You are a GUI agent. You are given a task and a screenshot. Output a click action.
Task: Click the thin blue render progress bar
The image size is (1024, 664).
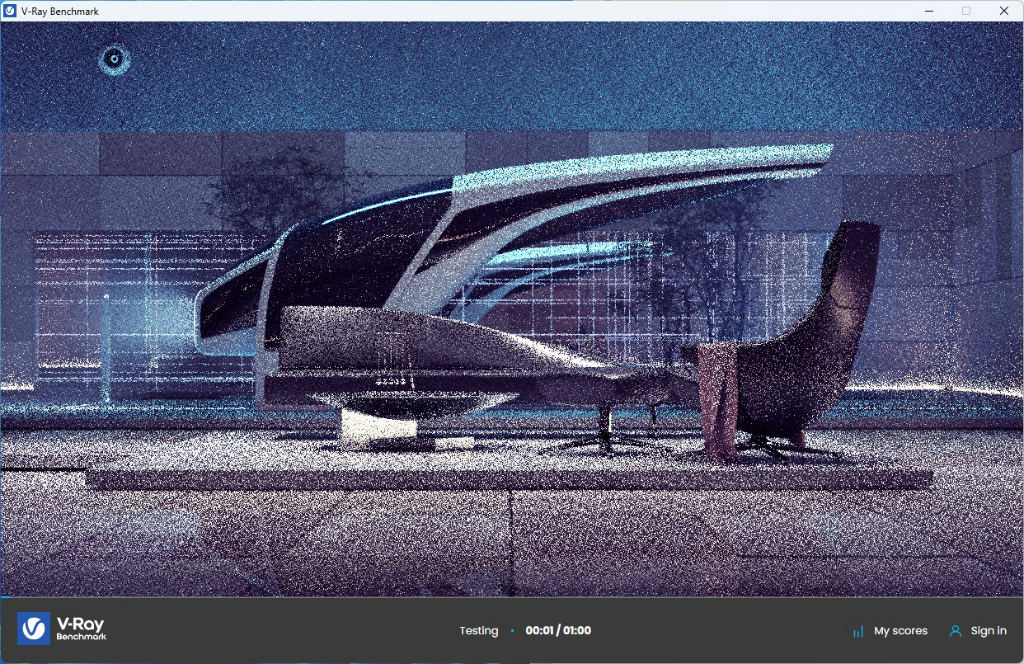(x=6, y=597)
